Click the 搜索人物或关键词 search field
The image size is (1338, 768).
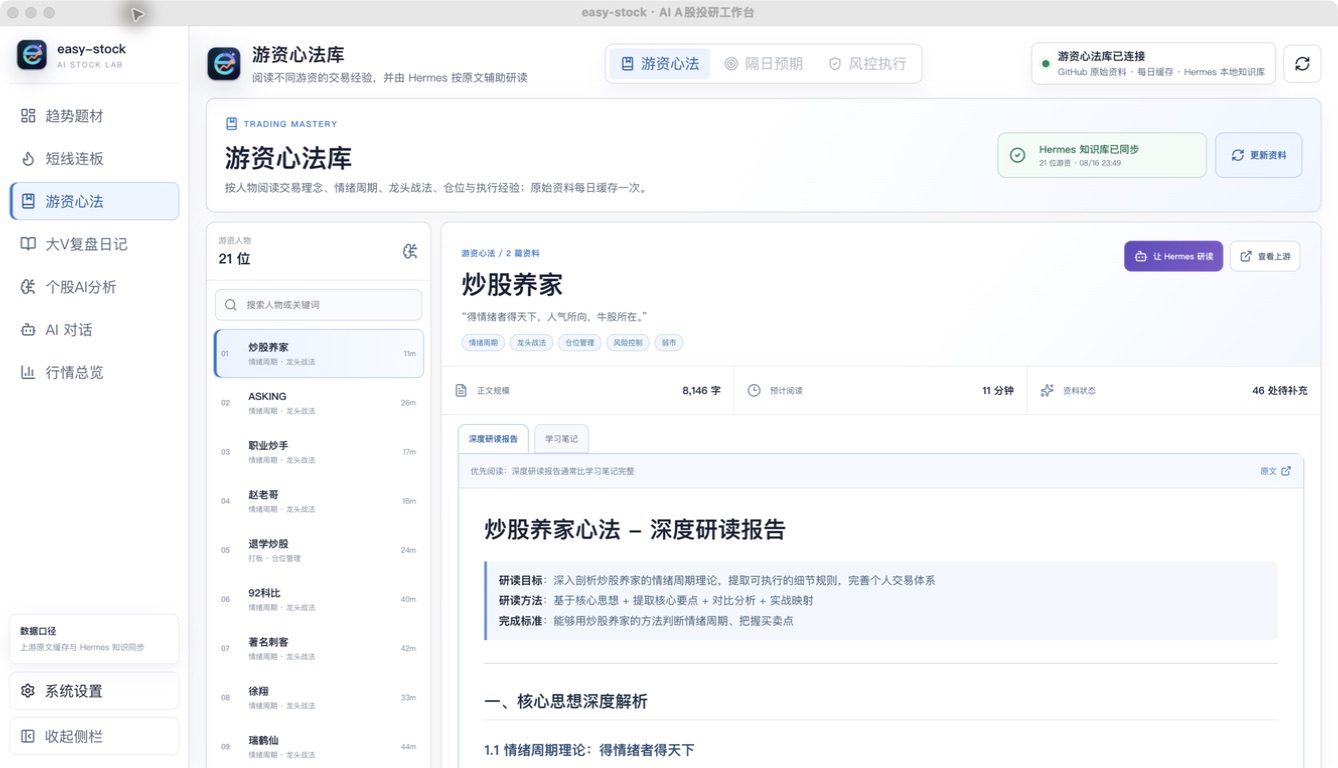click(318, 305)
